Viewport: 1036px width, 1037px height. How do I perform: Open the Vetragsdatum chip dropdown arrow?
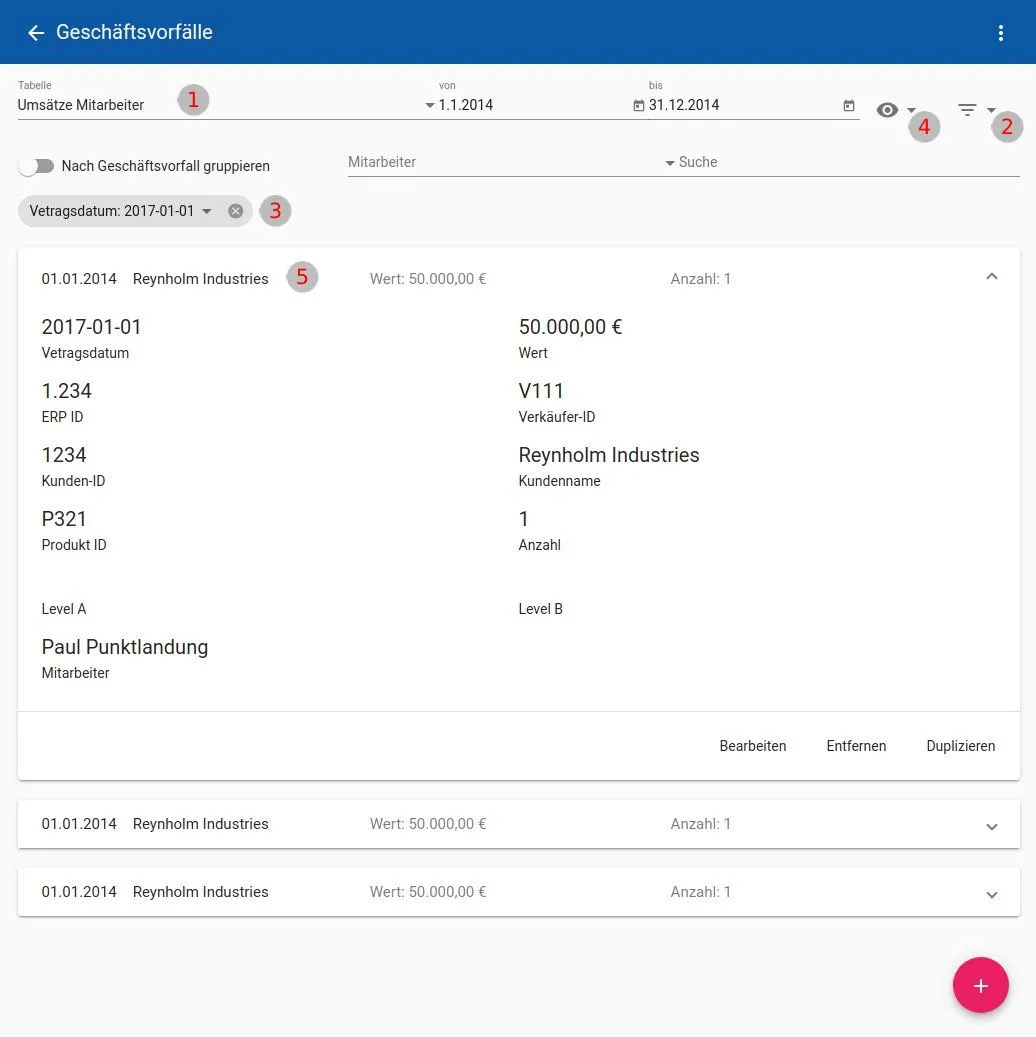207,211
